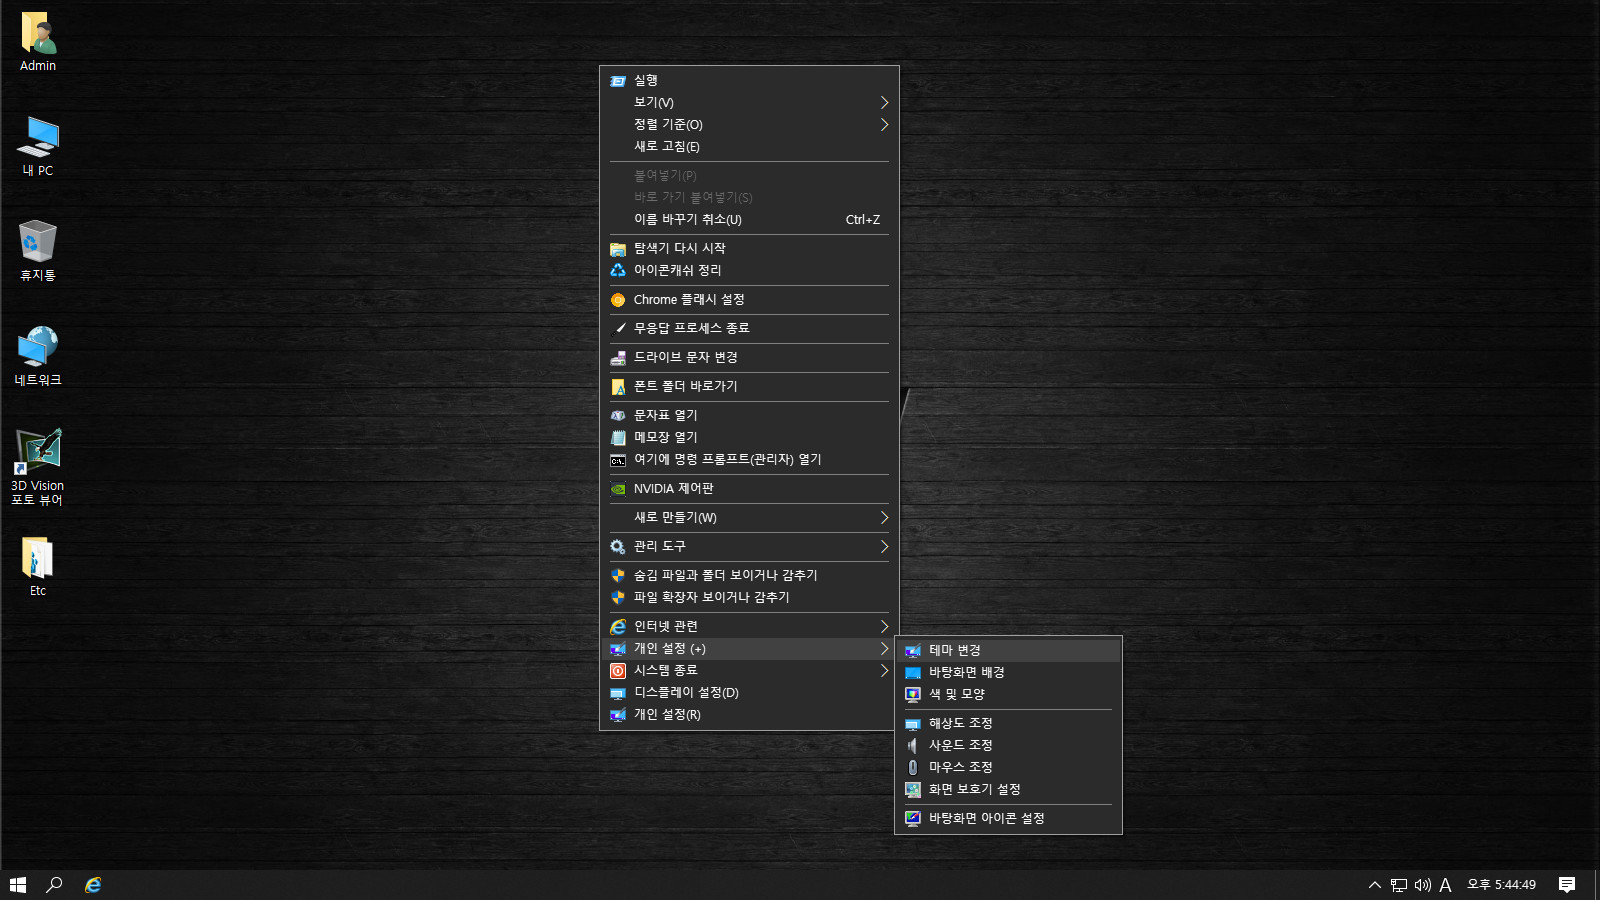Expand the 보기(V) submenu arrow
This screenshot has width=1600, height=900.
tap(884, 102)
